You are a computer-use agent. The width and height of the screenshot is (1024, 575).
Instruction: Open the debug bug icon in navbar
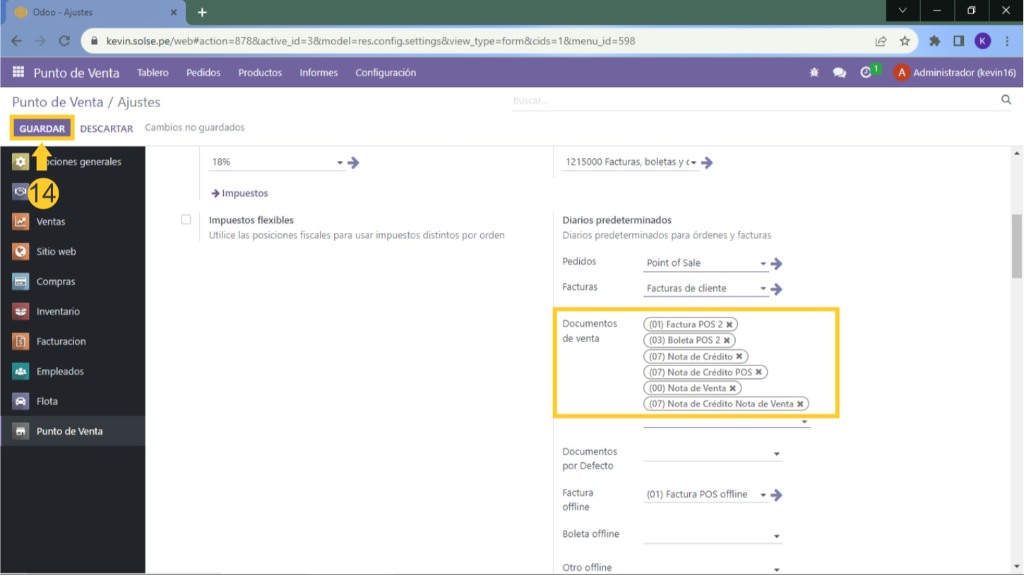click(x=814, y=73)
